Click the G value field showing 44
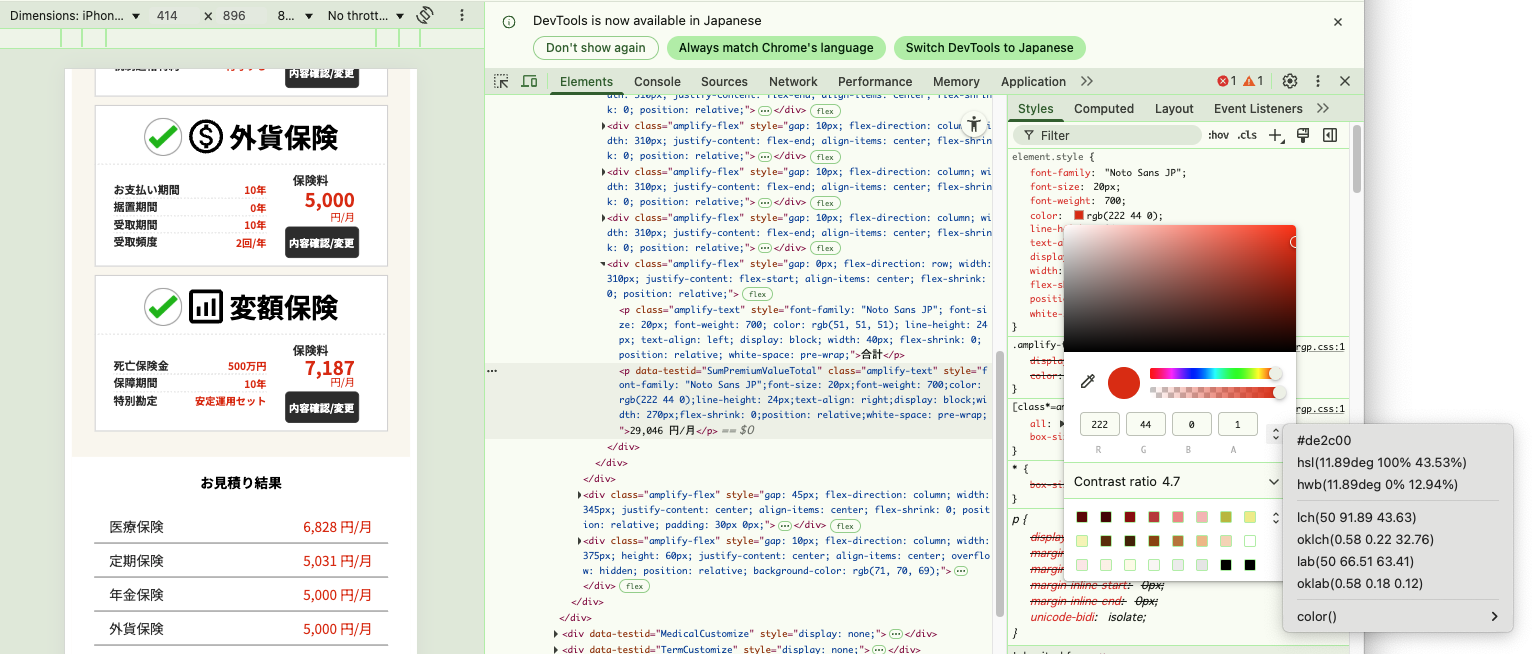 [1145, 425]
